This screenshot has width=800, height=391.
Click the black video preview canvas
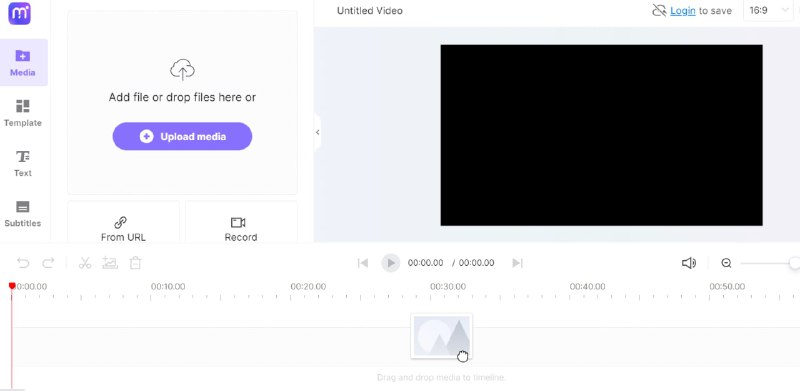point(602,135)
